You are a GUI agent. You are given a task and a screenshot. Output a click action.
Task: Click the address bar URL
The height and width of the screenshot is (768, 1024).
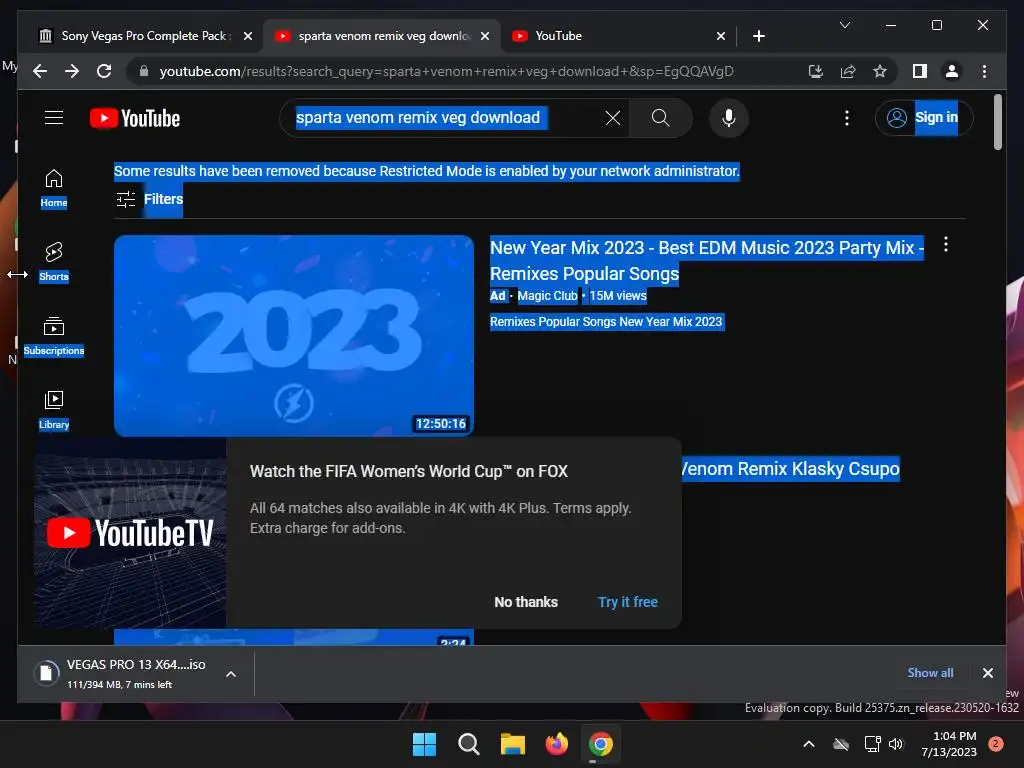click(446, 71)
